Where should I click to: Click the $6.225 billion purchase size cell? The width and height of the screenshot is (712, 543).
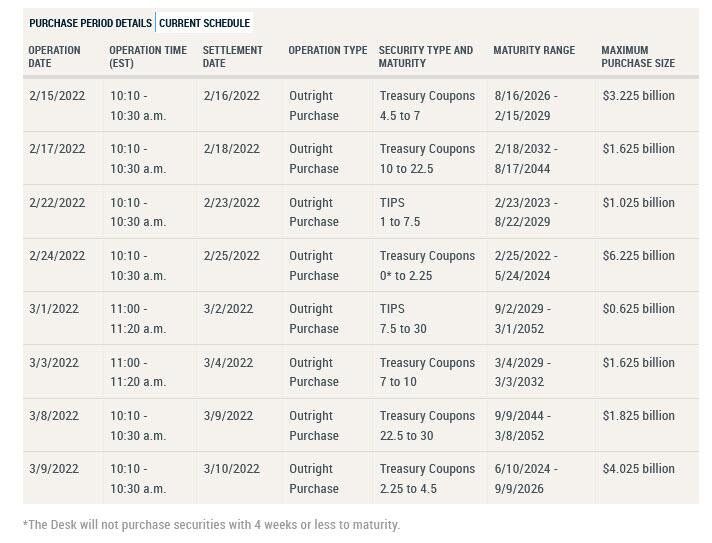click(x=638, y=256)
